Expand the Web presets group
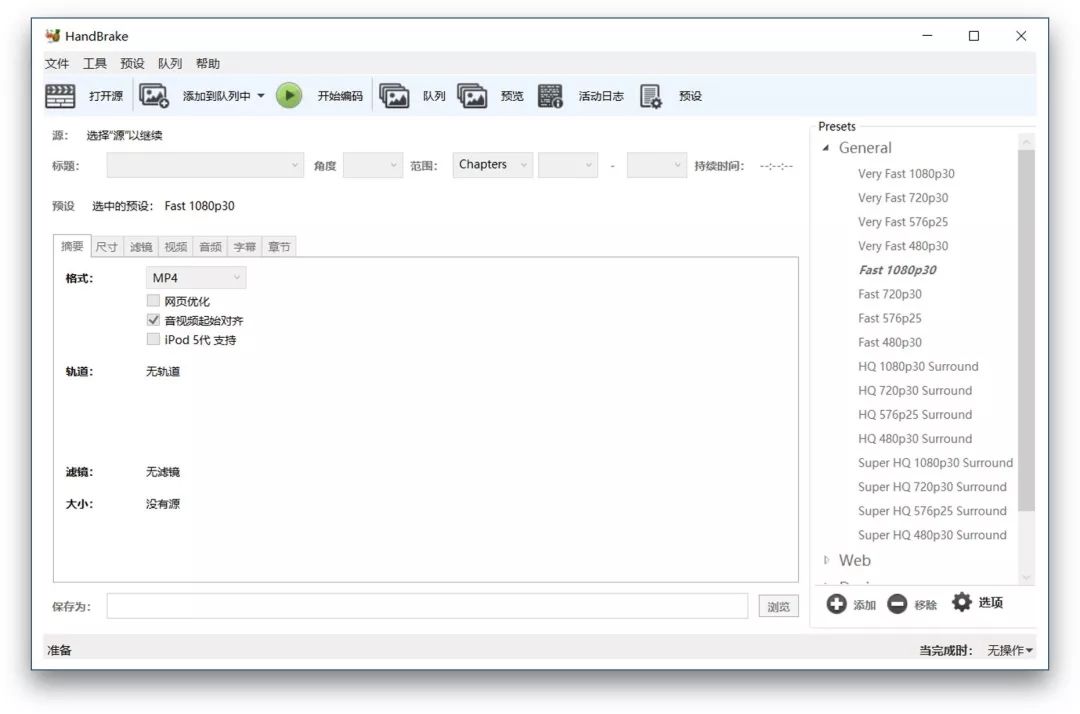The image size is (1080, 714). pyautogui.click(x=826, y=560)
